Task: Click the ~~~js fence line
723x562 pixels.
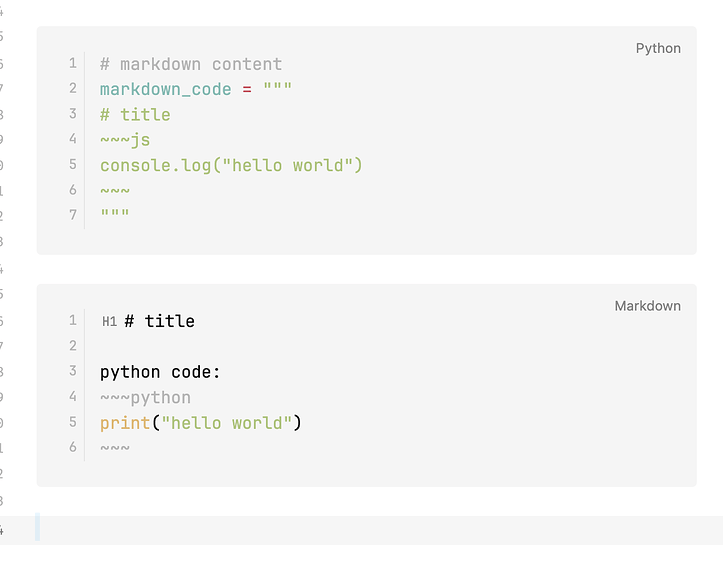Action: pyautogui.click(x=125, y=140)
